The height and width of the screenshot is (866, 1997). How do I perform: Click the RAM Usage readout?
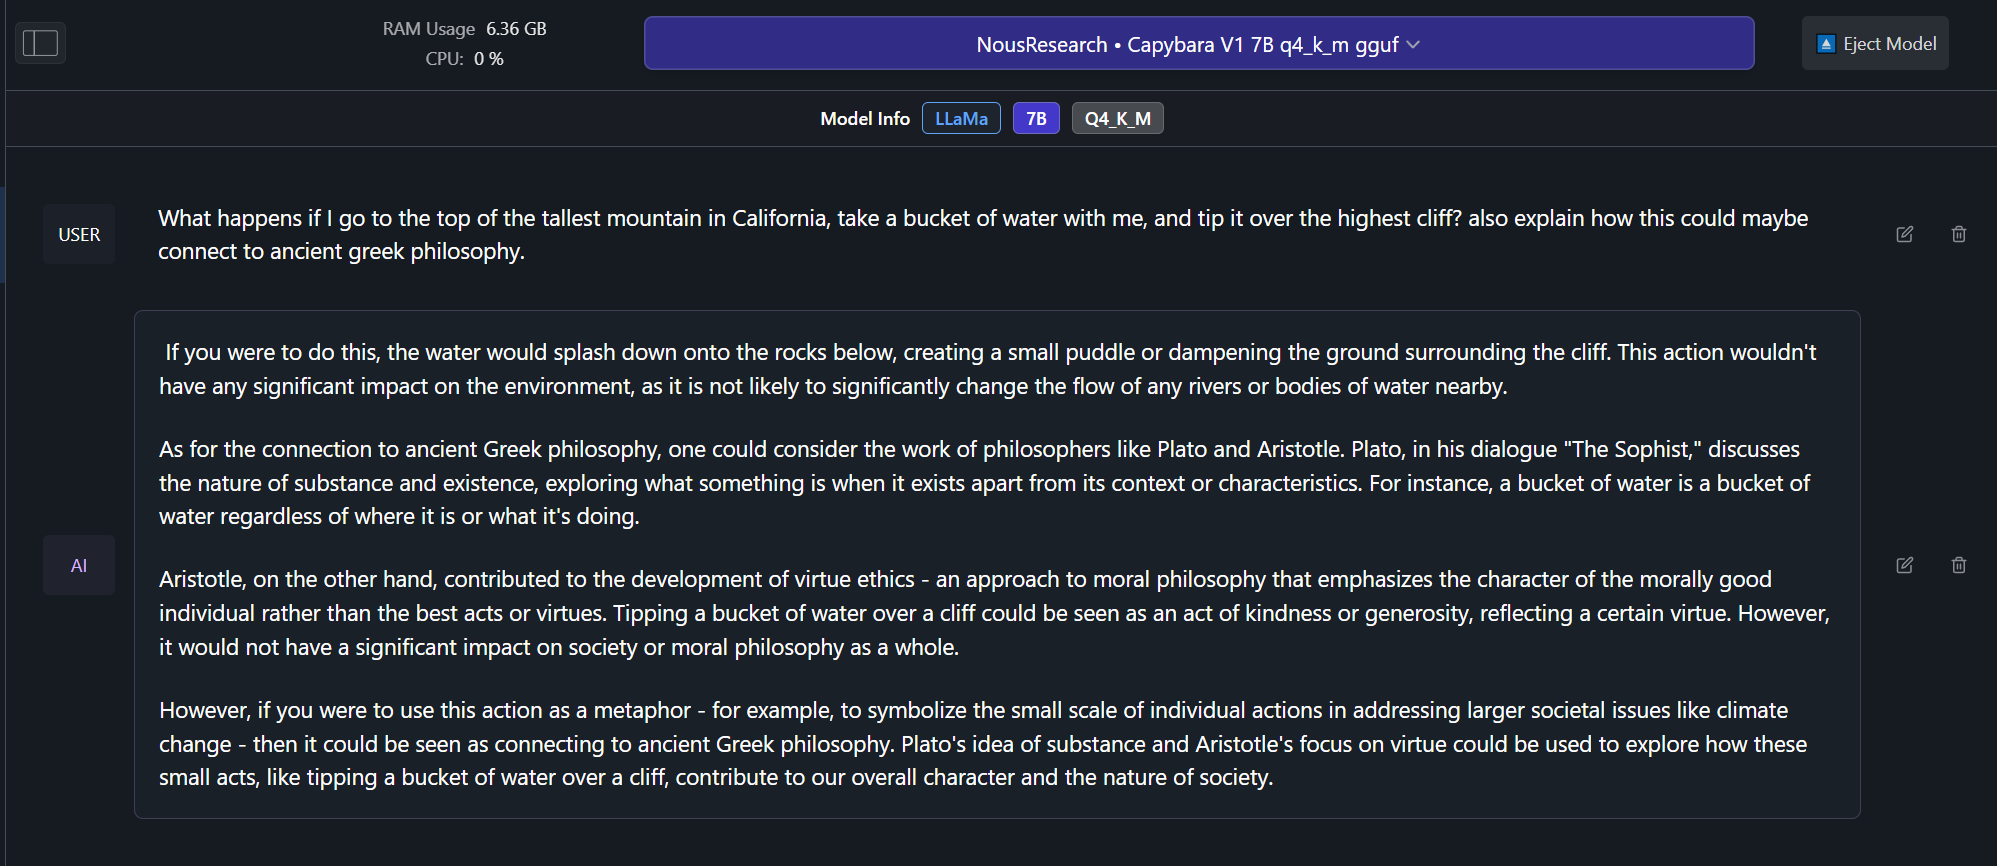(x=465, y=28)
